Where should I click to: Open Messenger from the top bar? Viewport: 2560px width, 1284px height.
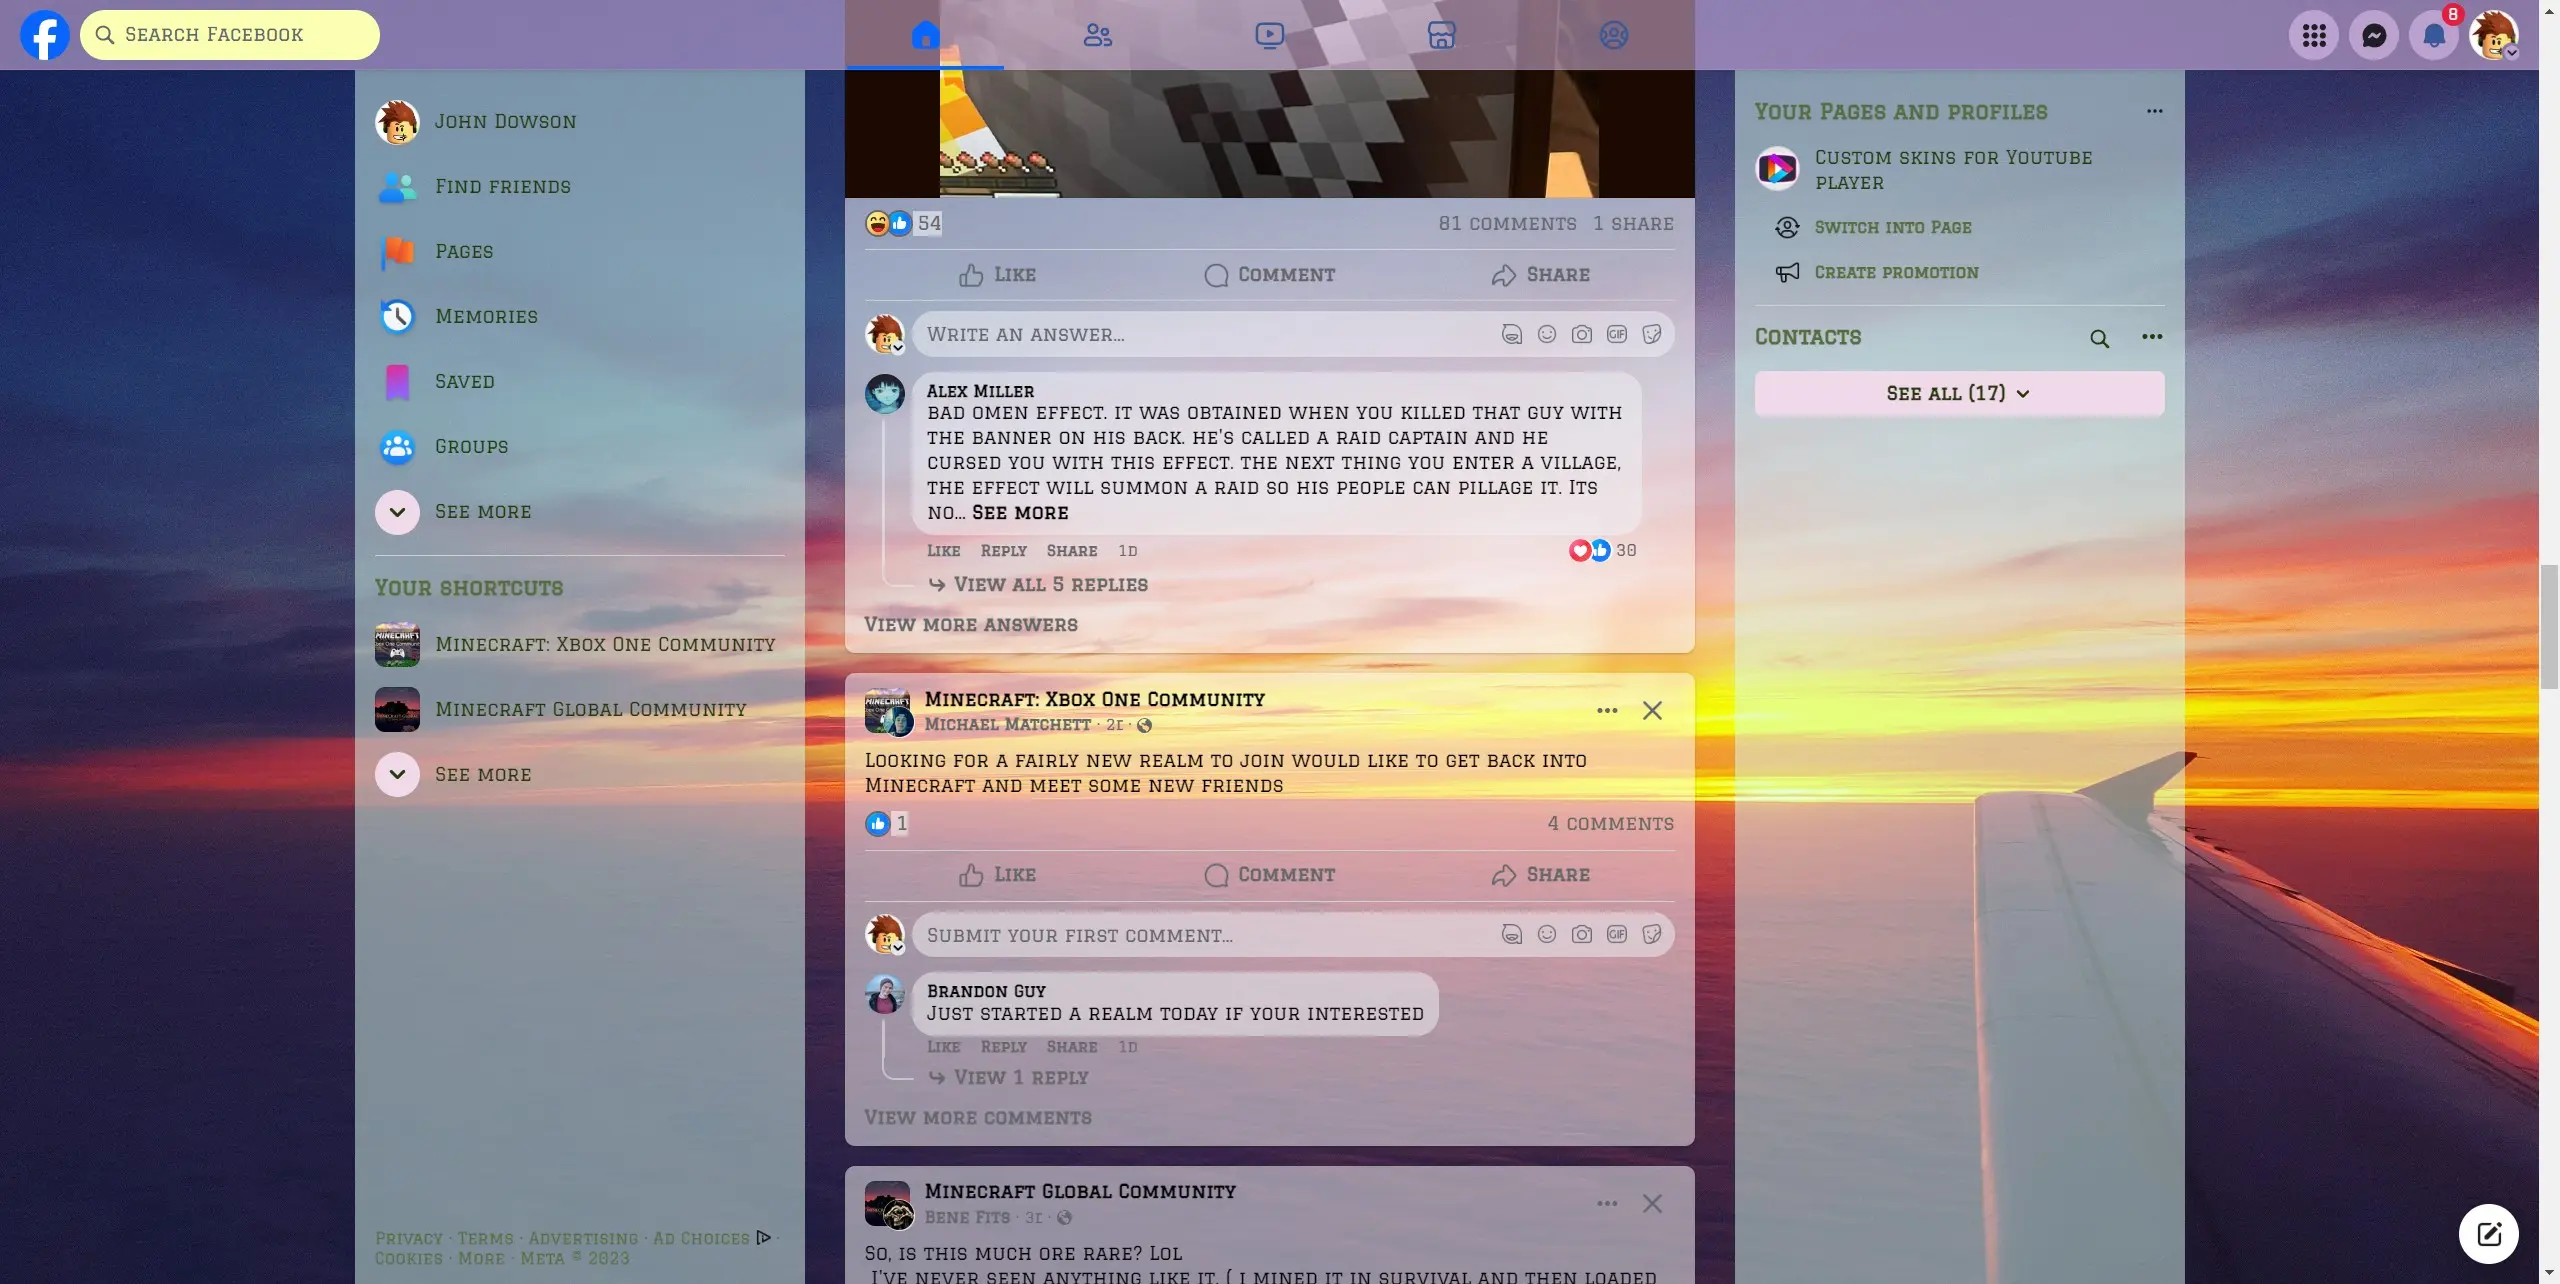click(2374, 36)
